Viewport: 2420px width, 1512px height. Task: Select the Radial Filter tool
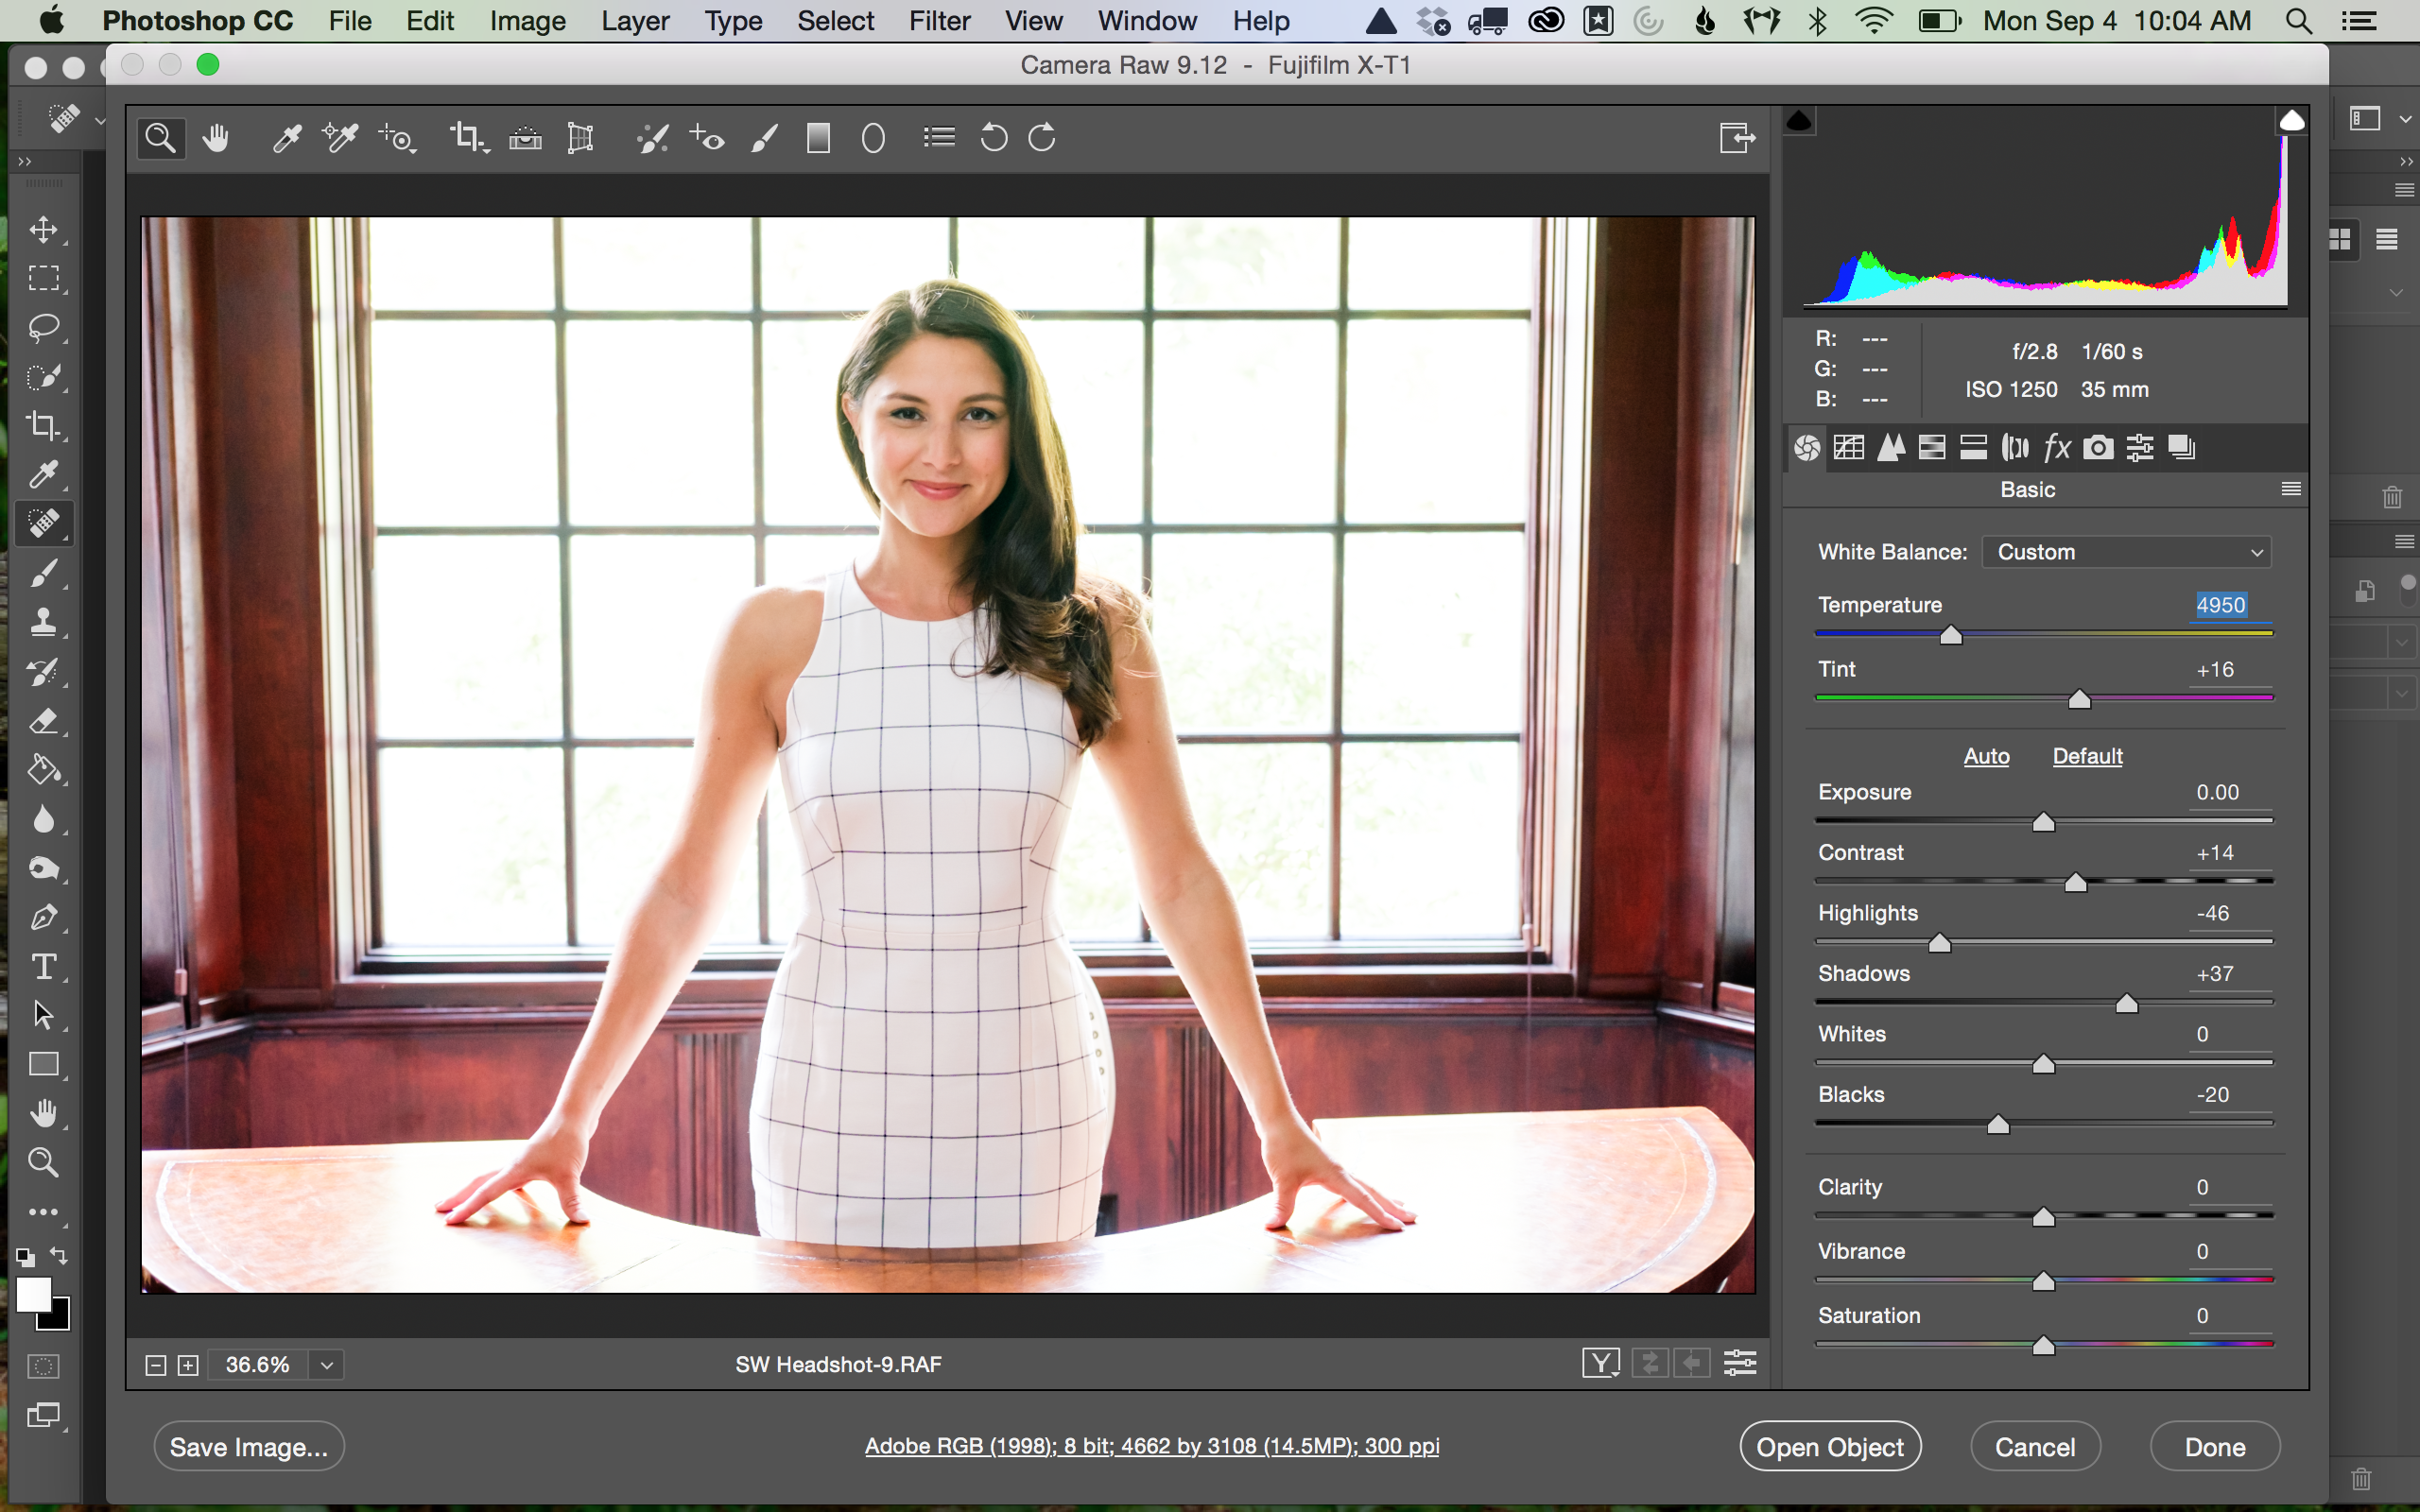coord(873,138)
